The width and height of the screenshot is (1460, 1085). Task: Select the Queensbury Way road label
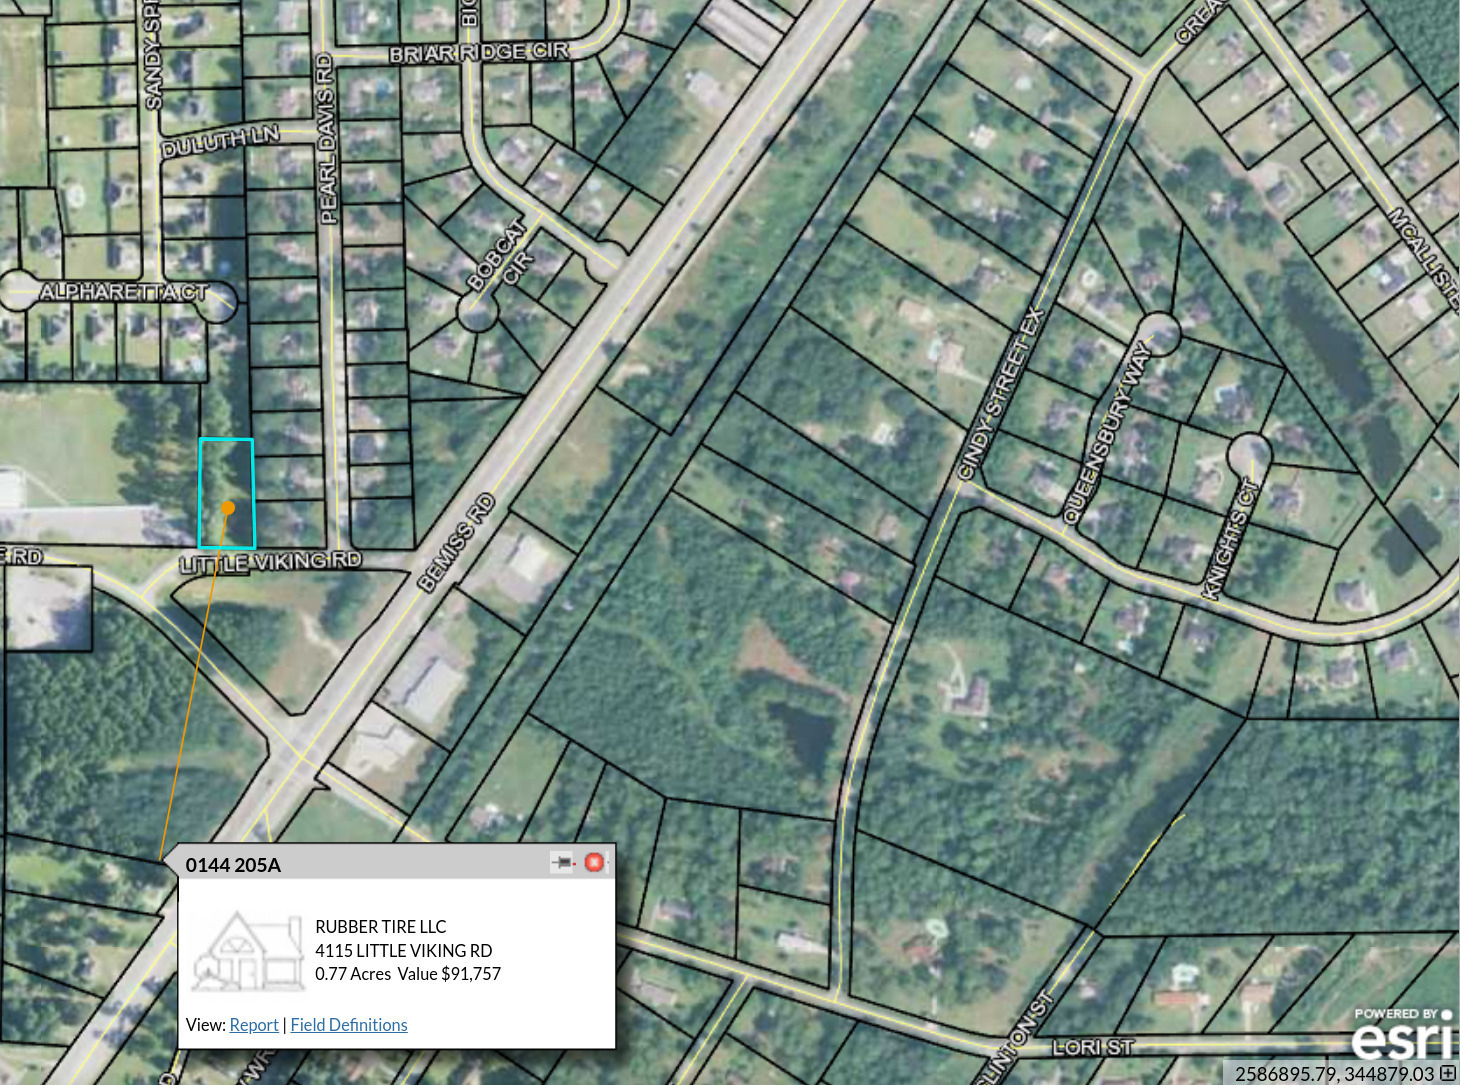point(1106,431)
